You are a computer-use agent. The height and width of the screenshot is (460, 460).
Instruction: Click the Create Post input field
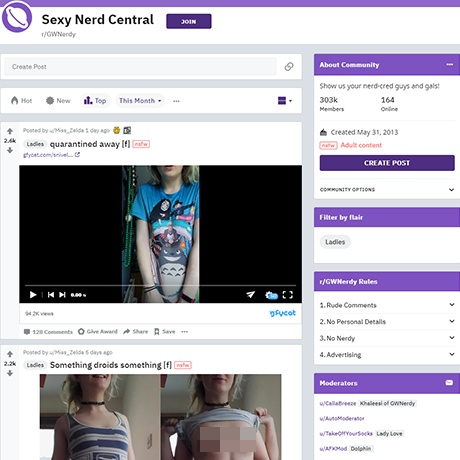[x=140, y=67]
